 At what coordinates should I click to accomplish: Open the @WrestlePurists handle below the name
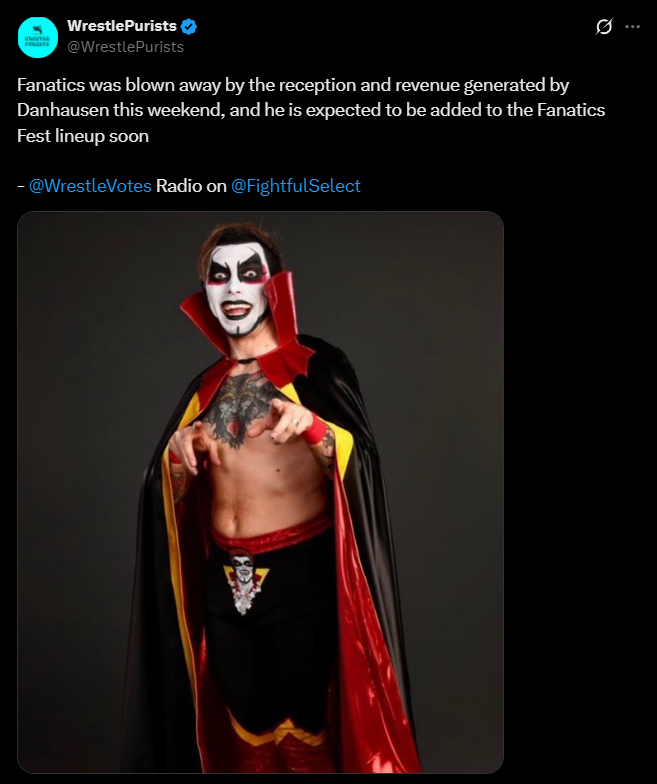pyautogui.click(x=126, y=47)
